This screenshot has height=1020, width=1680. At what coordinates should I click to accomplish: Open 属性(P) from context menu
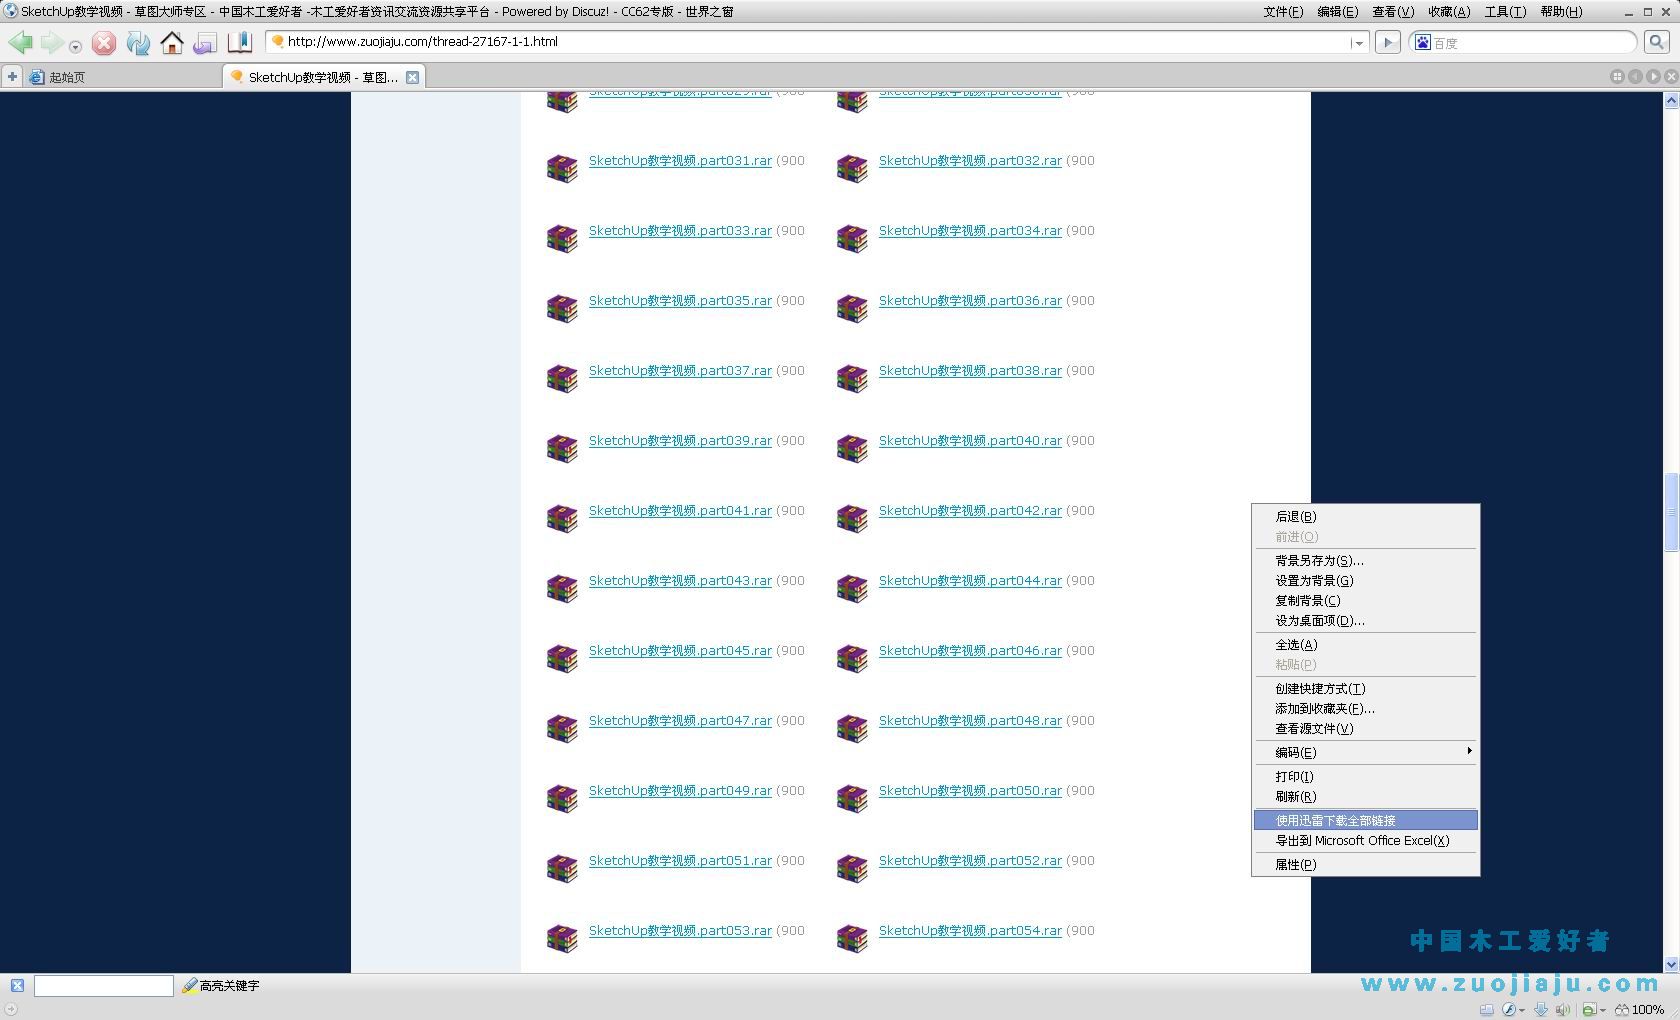pyautogui.click(x=1365, y=865)
